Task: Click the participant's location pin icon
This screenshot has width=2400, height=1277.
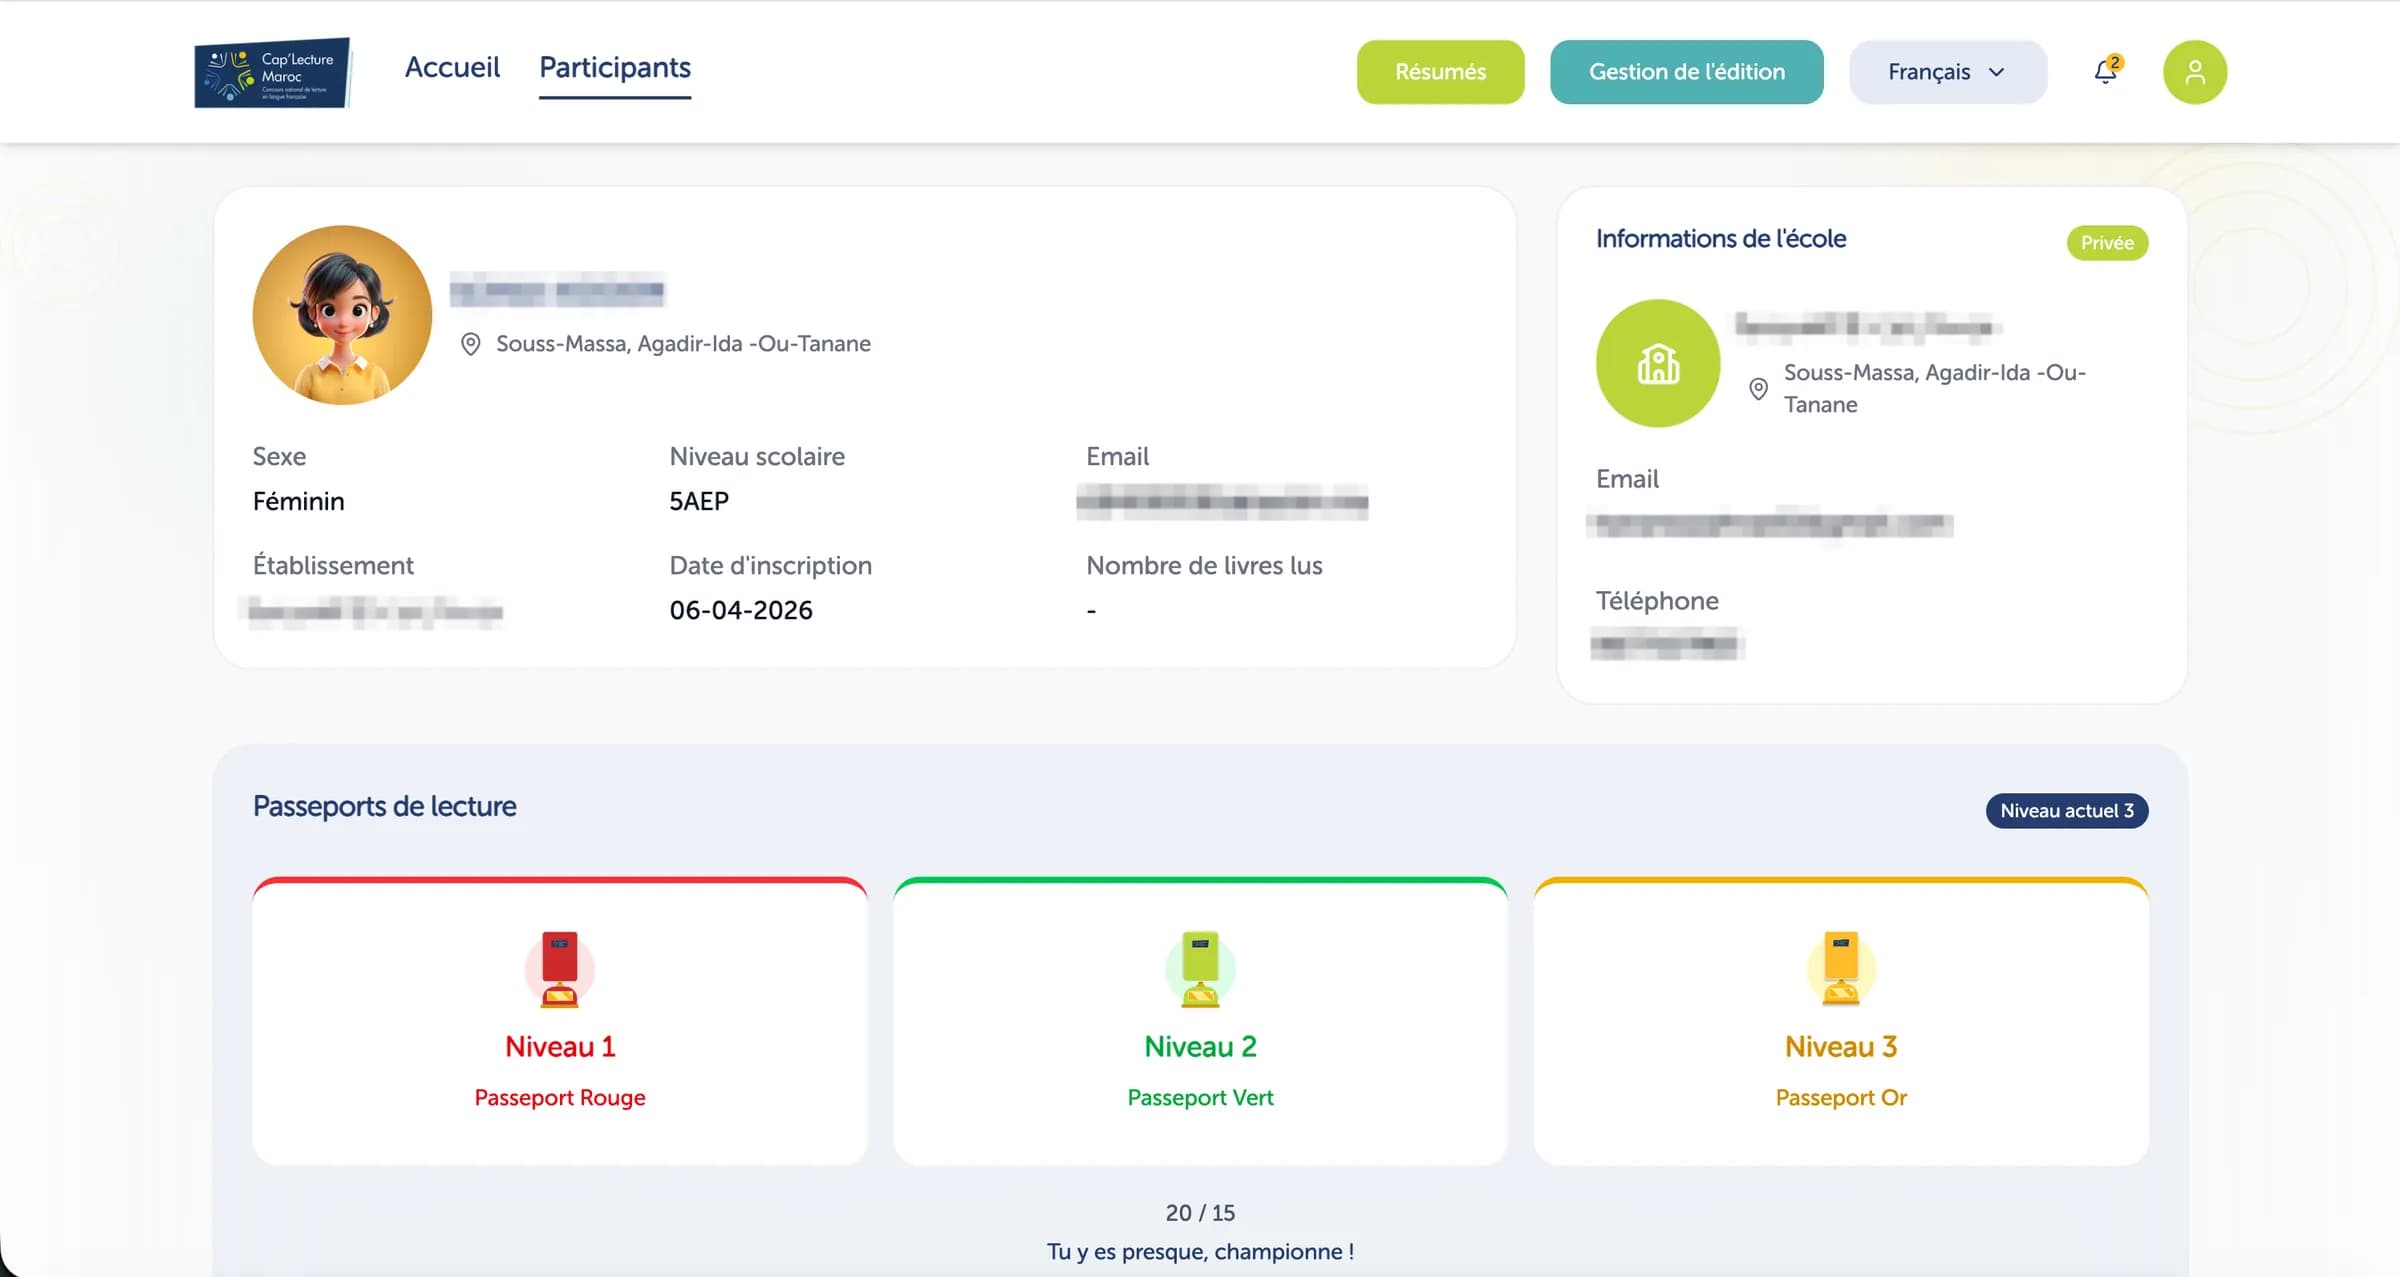Action: click(x=470, y=344)
